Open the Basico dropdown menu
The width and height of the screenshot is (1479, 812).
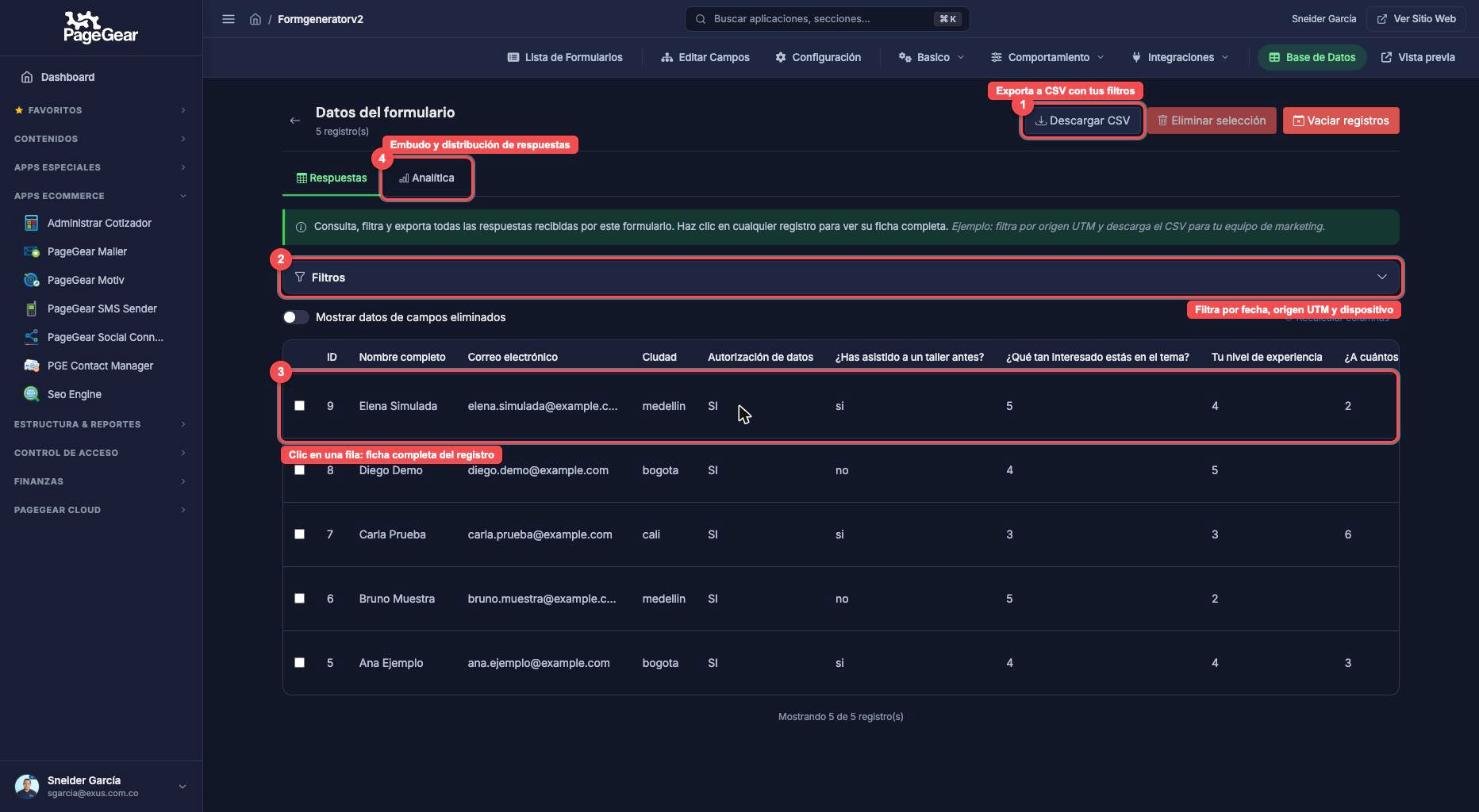click(x=931, y=57)
